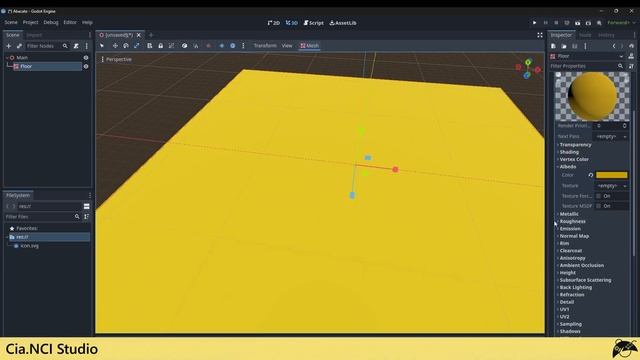640x360 pixels.
Task: Create a new resource in Inspector
Action: point(553,46)
